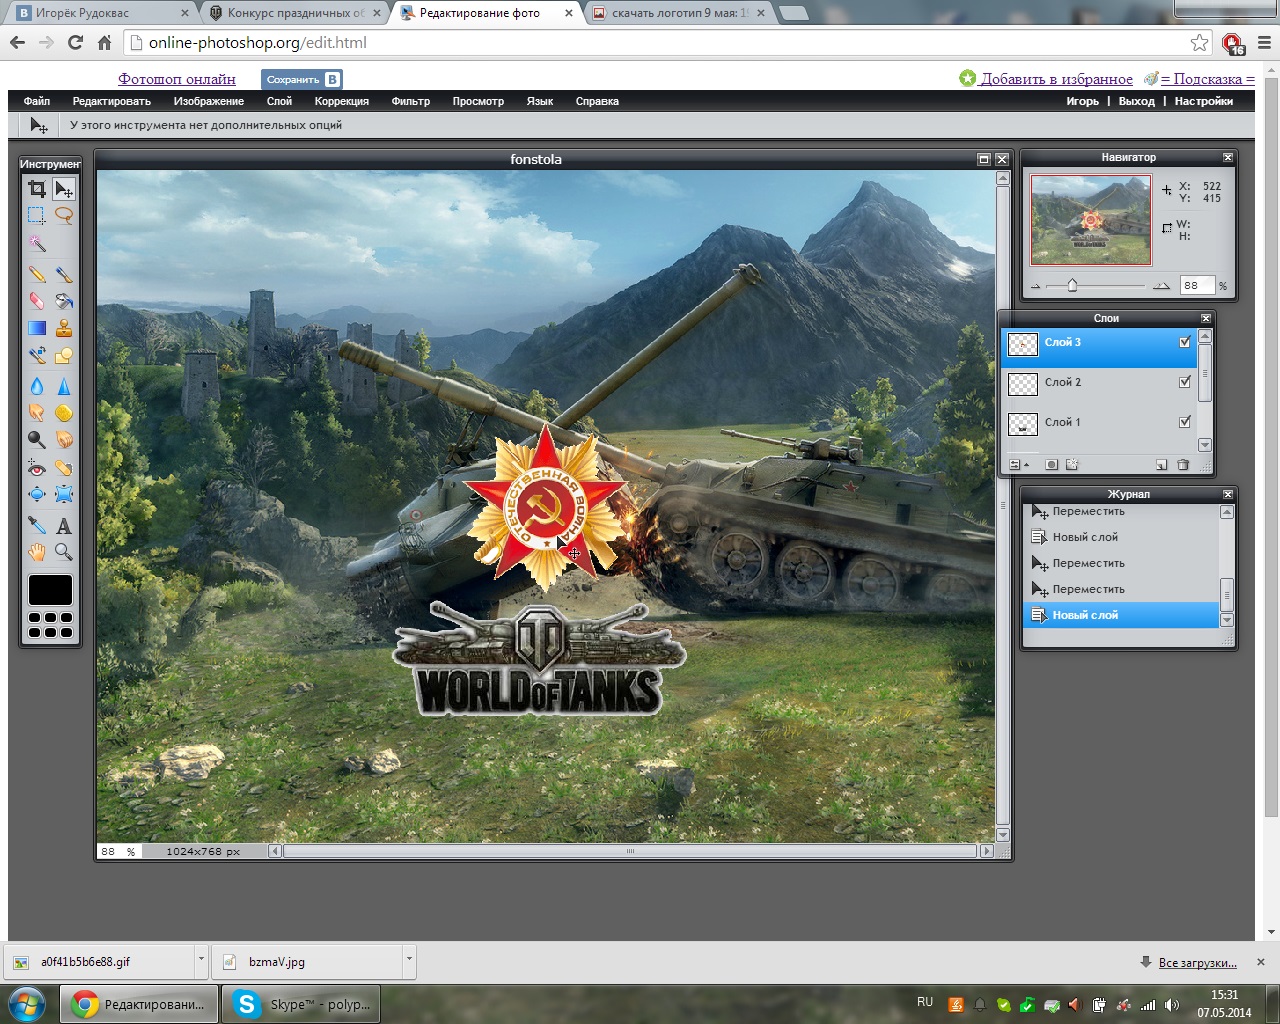
Task: Click the Добавить в избранное link
Action: (1056, 79)
